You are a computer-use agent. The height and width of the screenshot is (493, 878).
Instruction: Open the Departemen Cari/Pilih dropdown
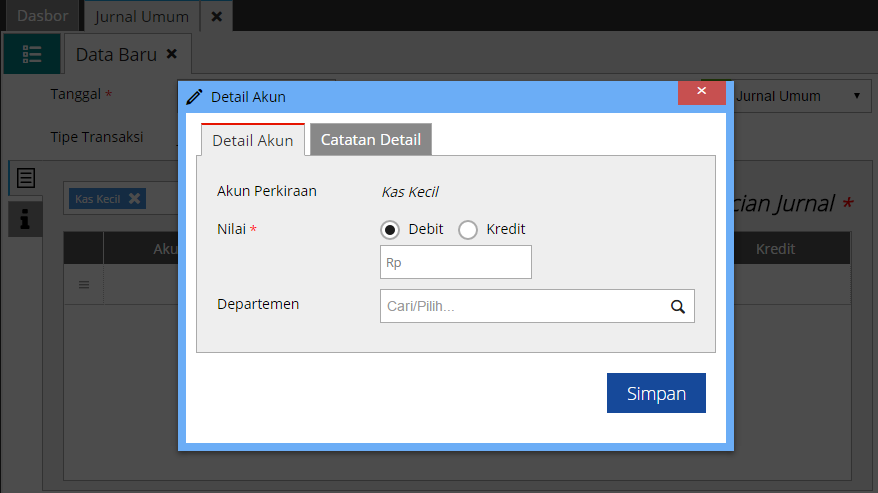click(523, 307)
